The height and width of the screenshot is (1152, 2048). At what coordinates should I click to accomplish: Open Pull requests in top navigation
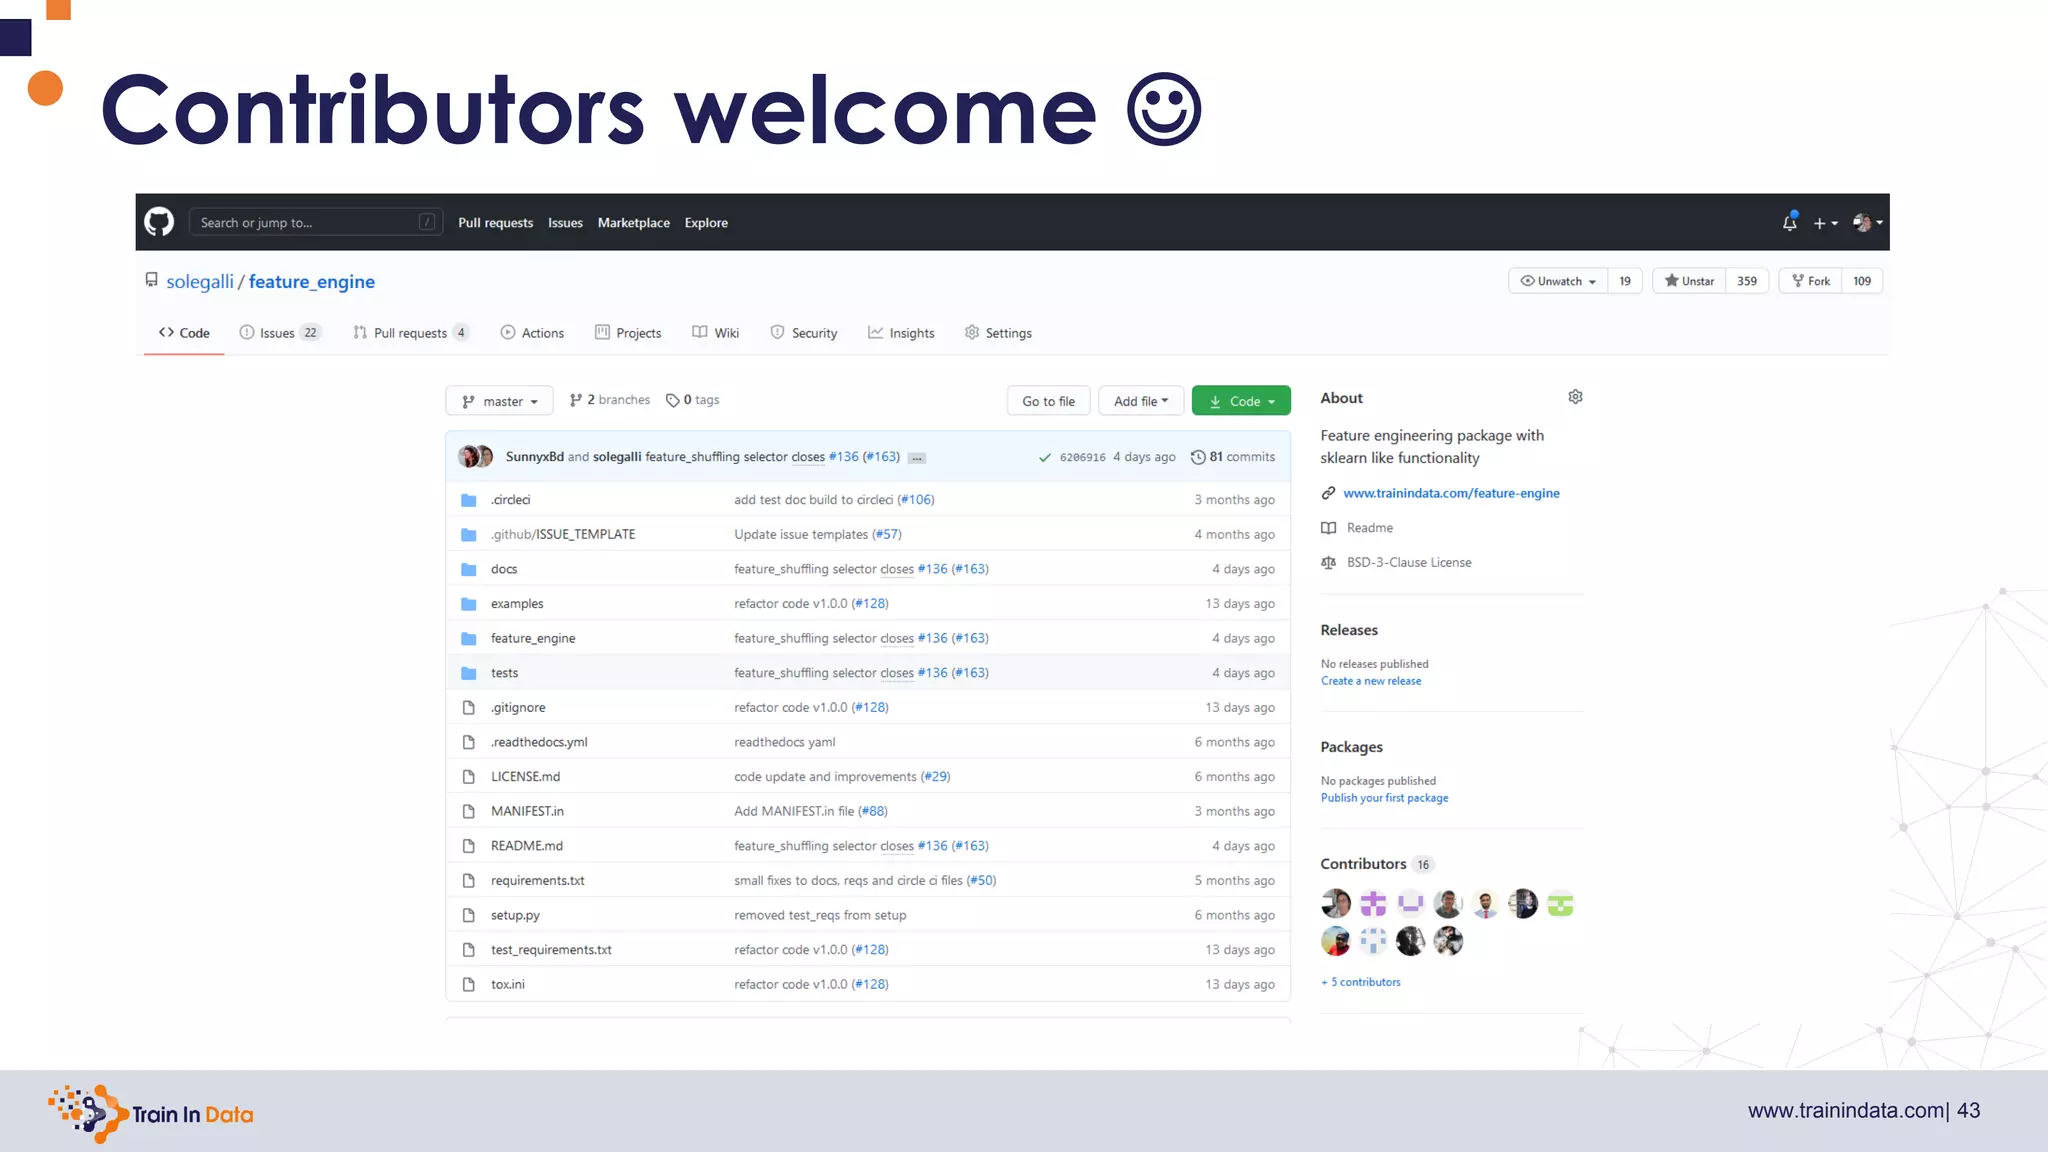click(x=495, y=223)
